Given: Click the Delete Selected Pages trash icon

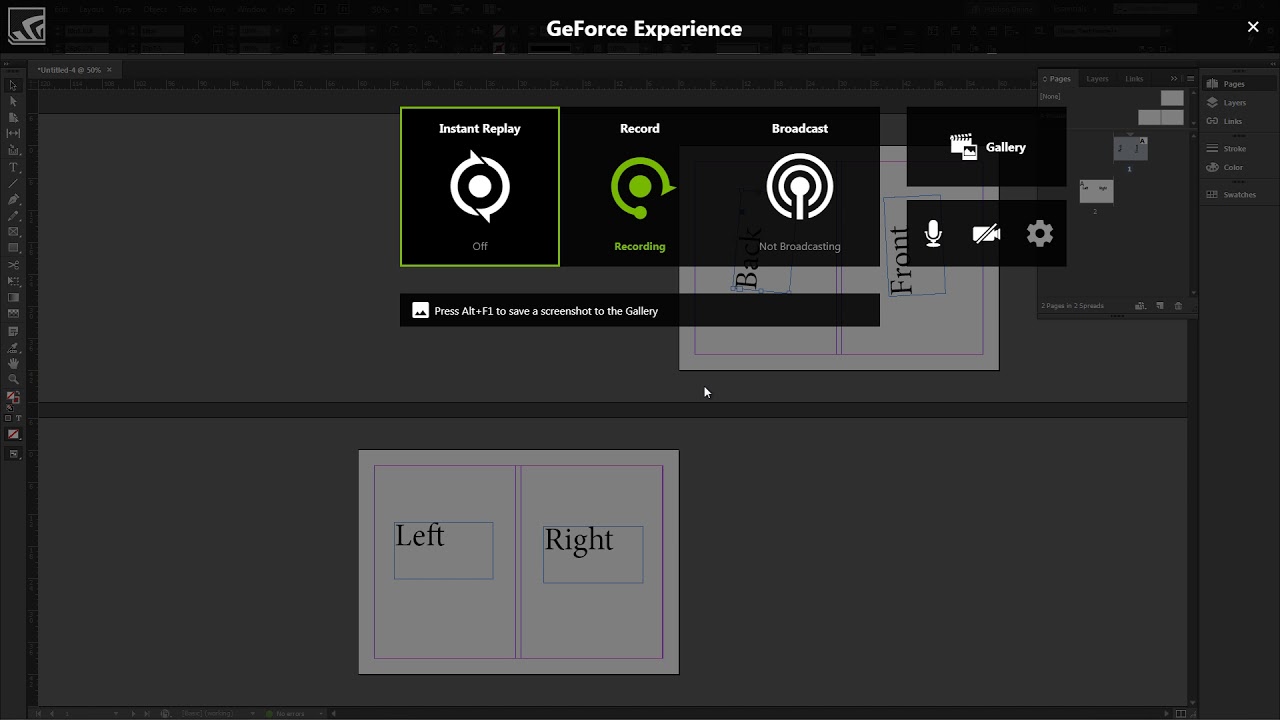Looking at the screenshot, I should 1178,306.
